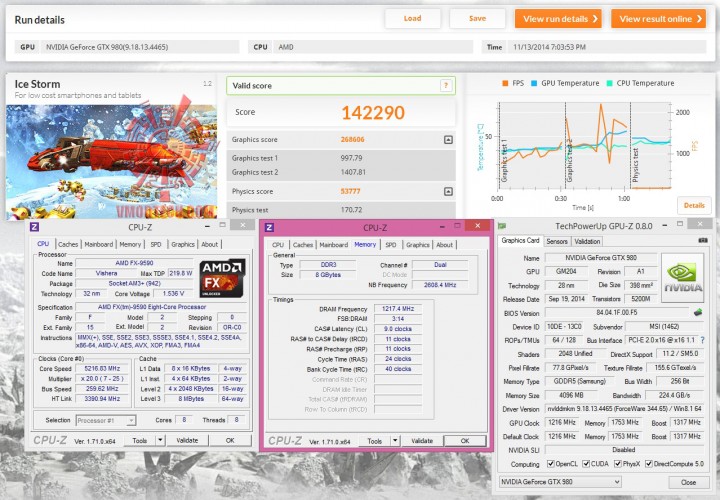Click the DRAM Frequency 1217.4 MHz value
Image resolution: width=720 pixels, height=500 pixels.
click(x=398, y=309)
